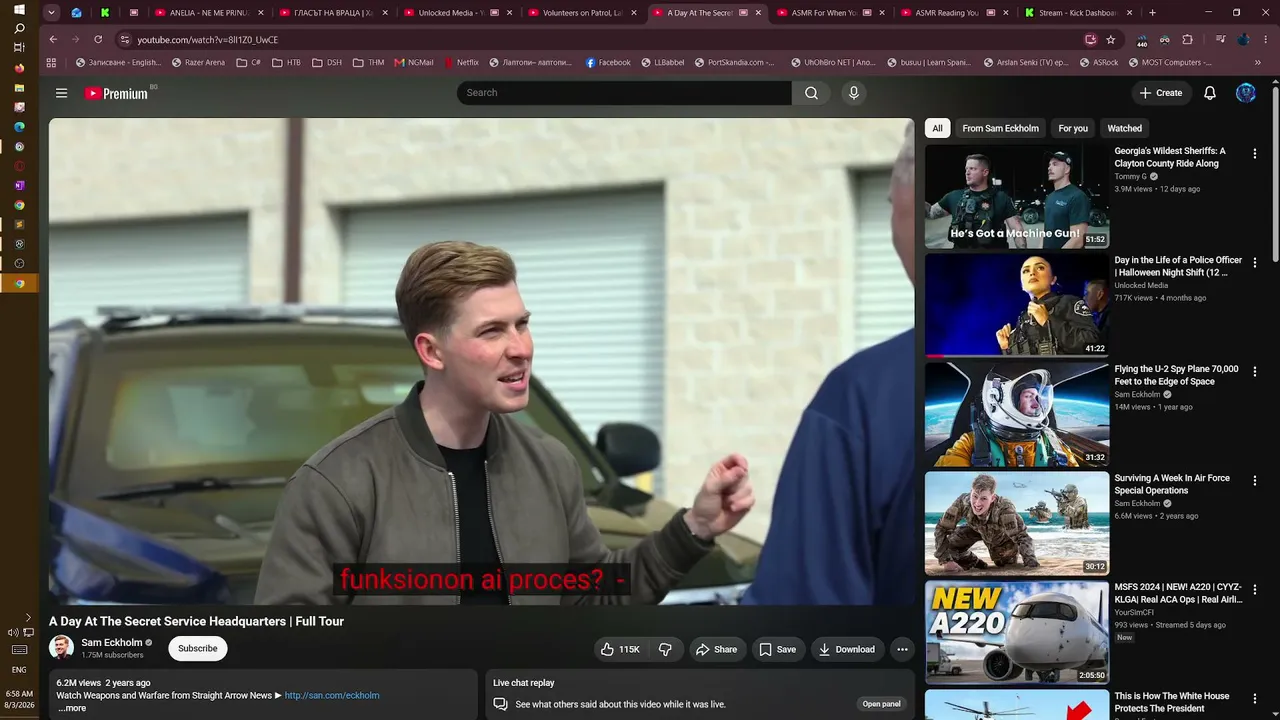Open Sam Eckholm channel avatar
Image resolution: width=1280 pixels, height=720 pixels.
coord(61,647)
